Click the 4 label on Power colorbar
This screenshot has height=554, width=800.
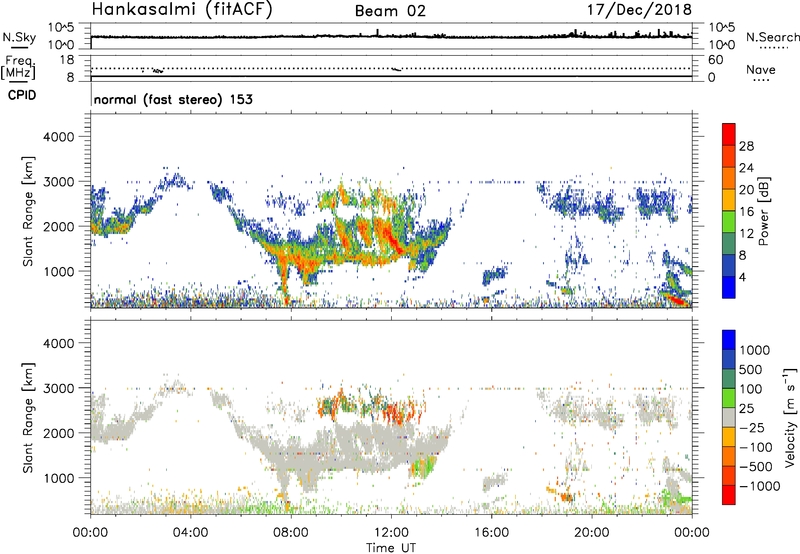coord(743,277)
